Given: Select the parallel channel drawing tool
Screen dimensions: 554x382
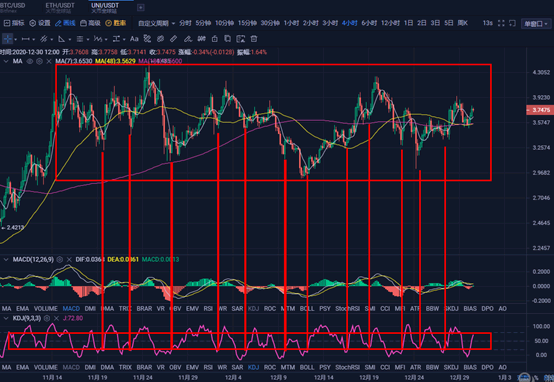Looking at the screenshot, I should click(43, 39).
